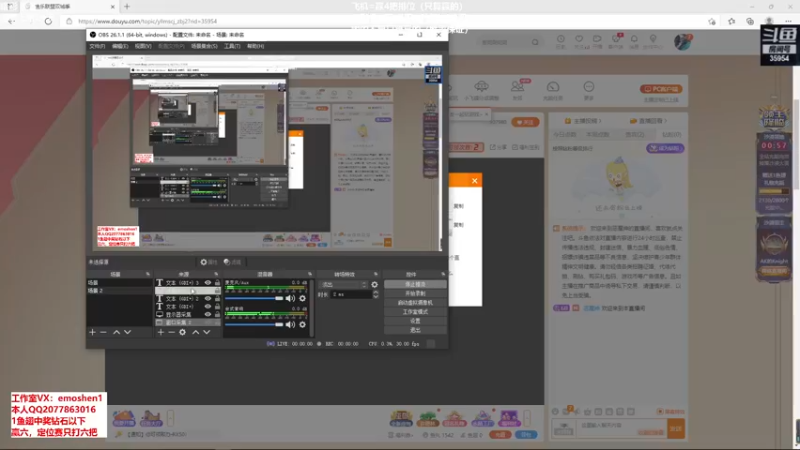The width and height of the screenshot is (800, 450).
Task: Toggle visibility of 文本 (GDI+) 2 source
Action: [x=208, y=298]
